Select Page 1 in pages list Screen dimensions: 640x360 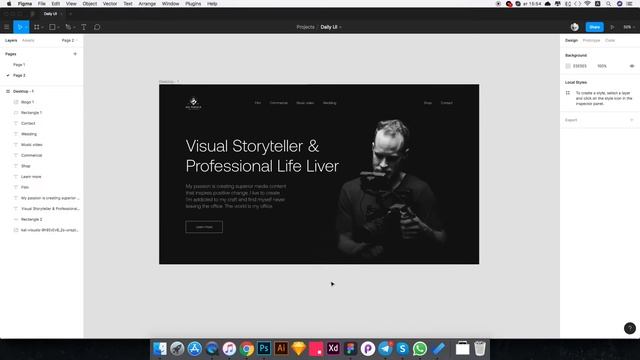tap(19, 64)
